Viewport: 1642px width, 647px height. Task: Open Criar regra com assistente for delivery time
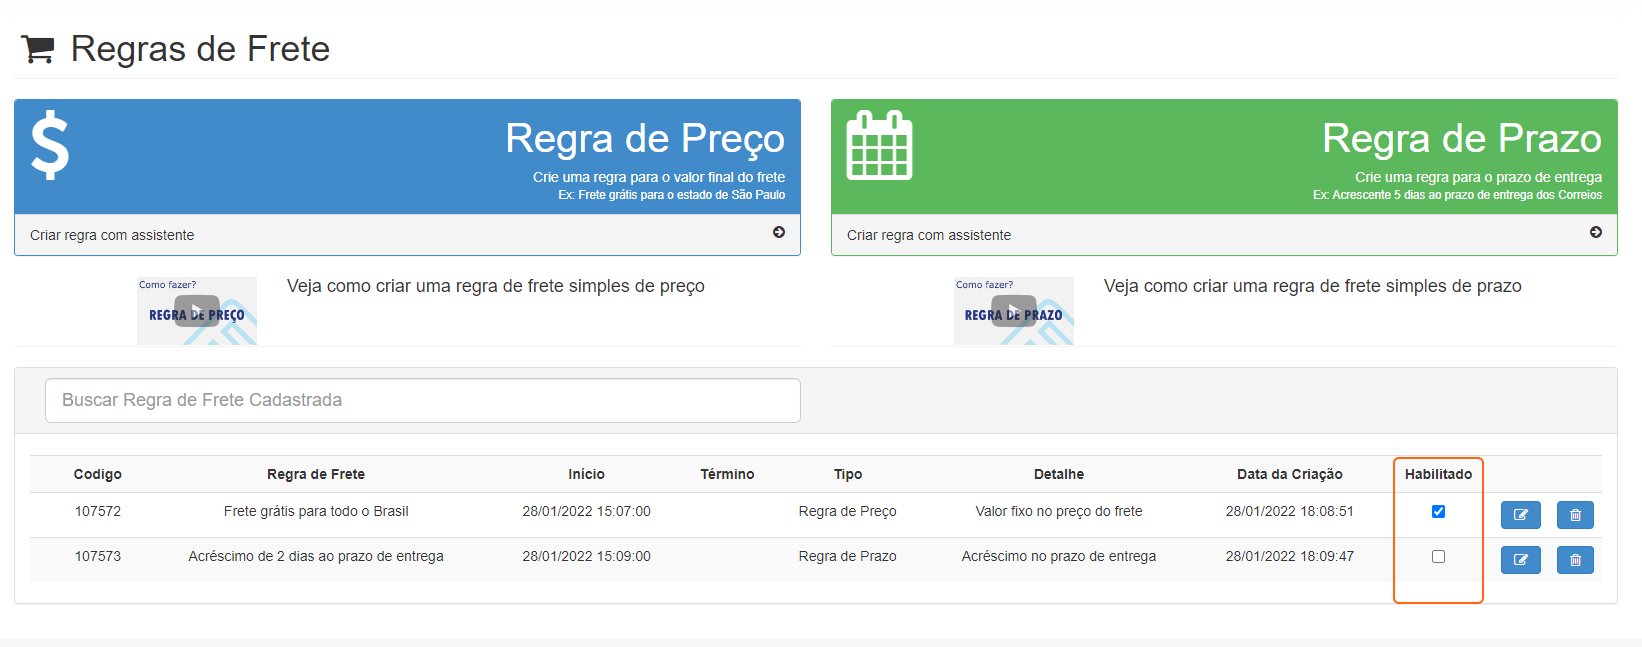coord(929,235)
